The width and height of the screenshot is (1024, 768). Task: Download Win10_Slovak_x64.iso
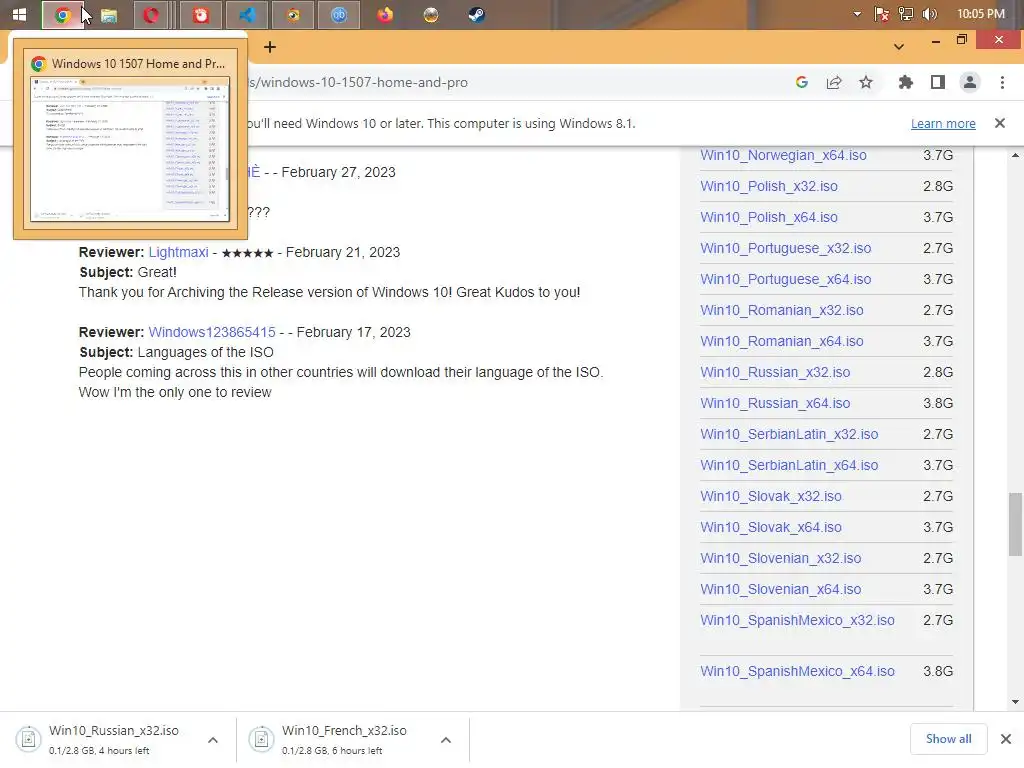click(x=771, y=527)
